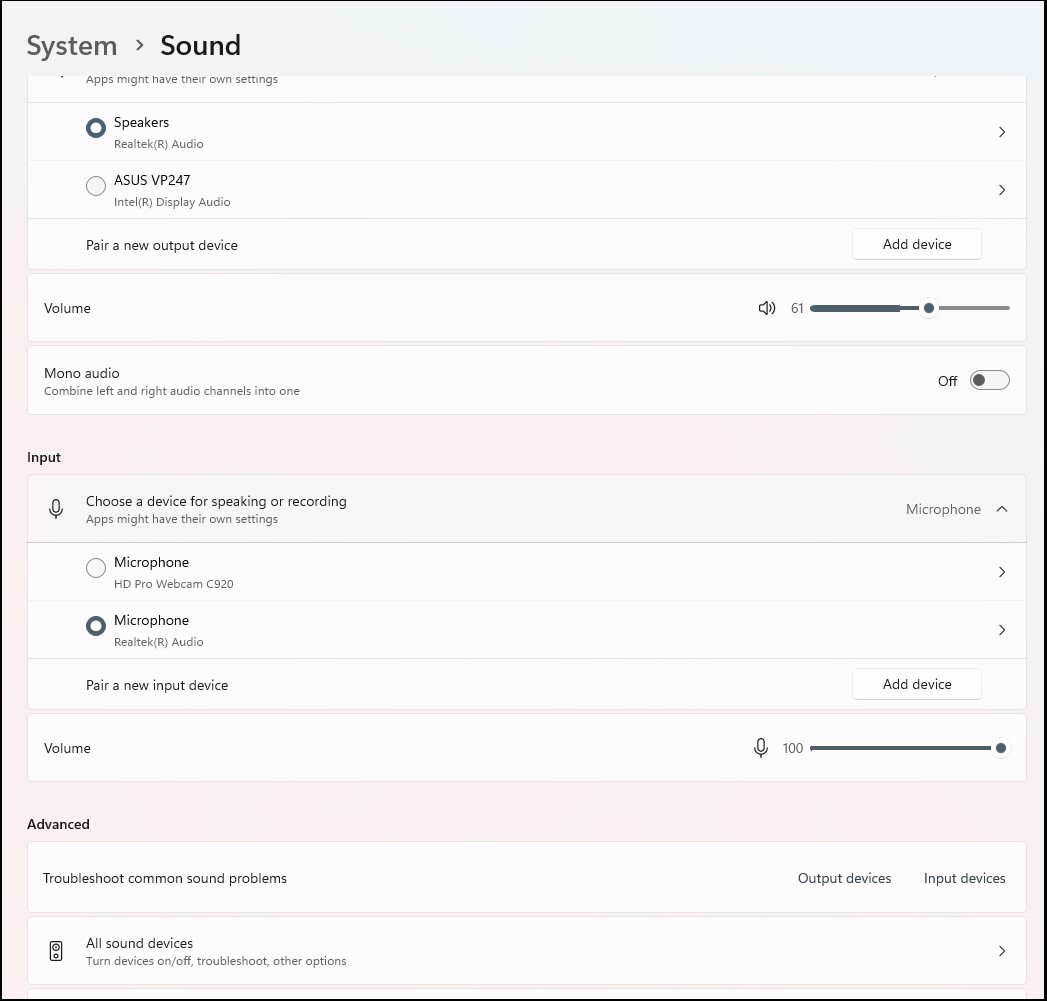
Task: Collapse the input device list chevron
Action: pos(1002,509)
